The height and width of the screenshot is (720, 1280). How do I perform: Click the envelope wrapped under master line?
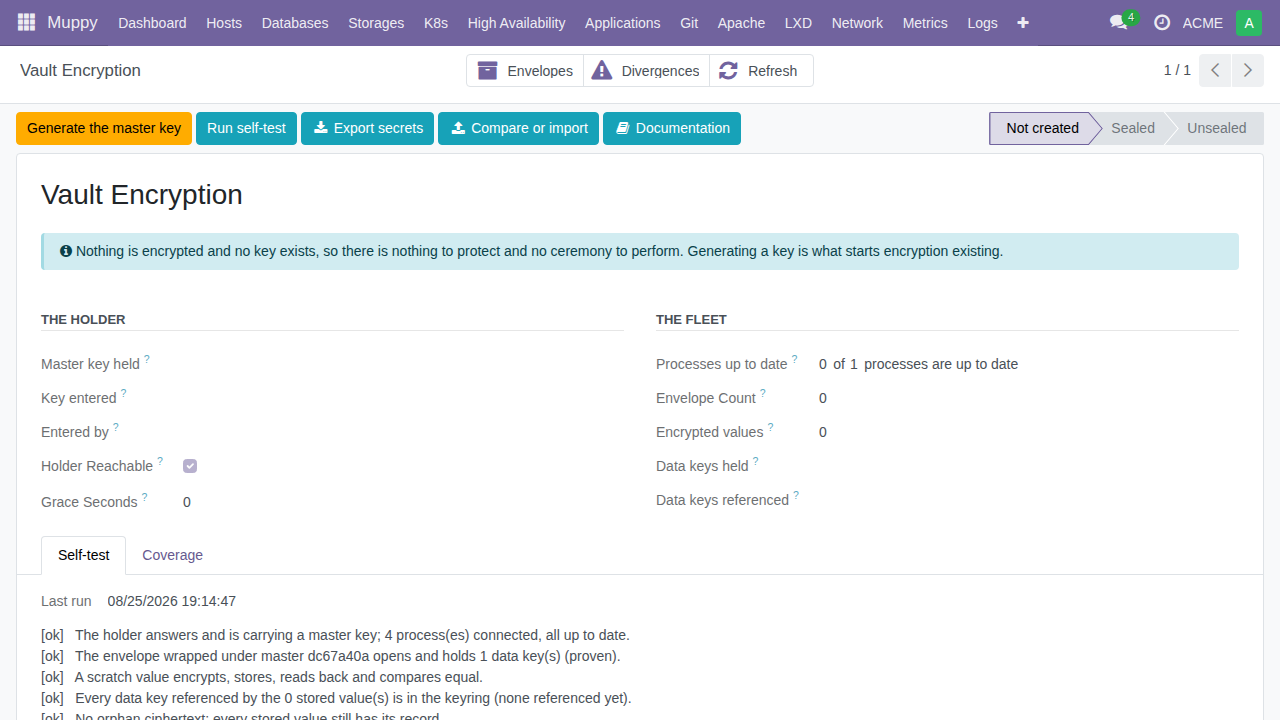click(331, 656)
